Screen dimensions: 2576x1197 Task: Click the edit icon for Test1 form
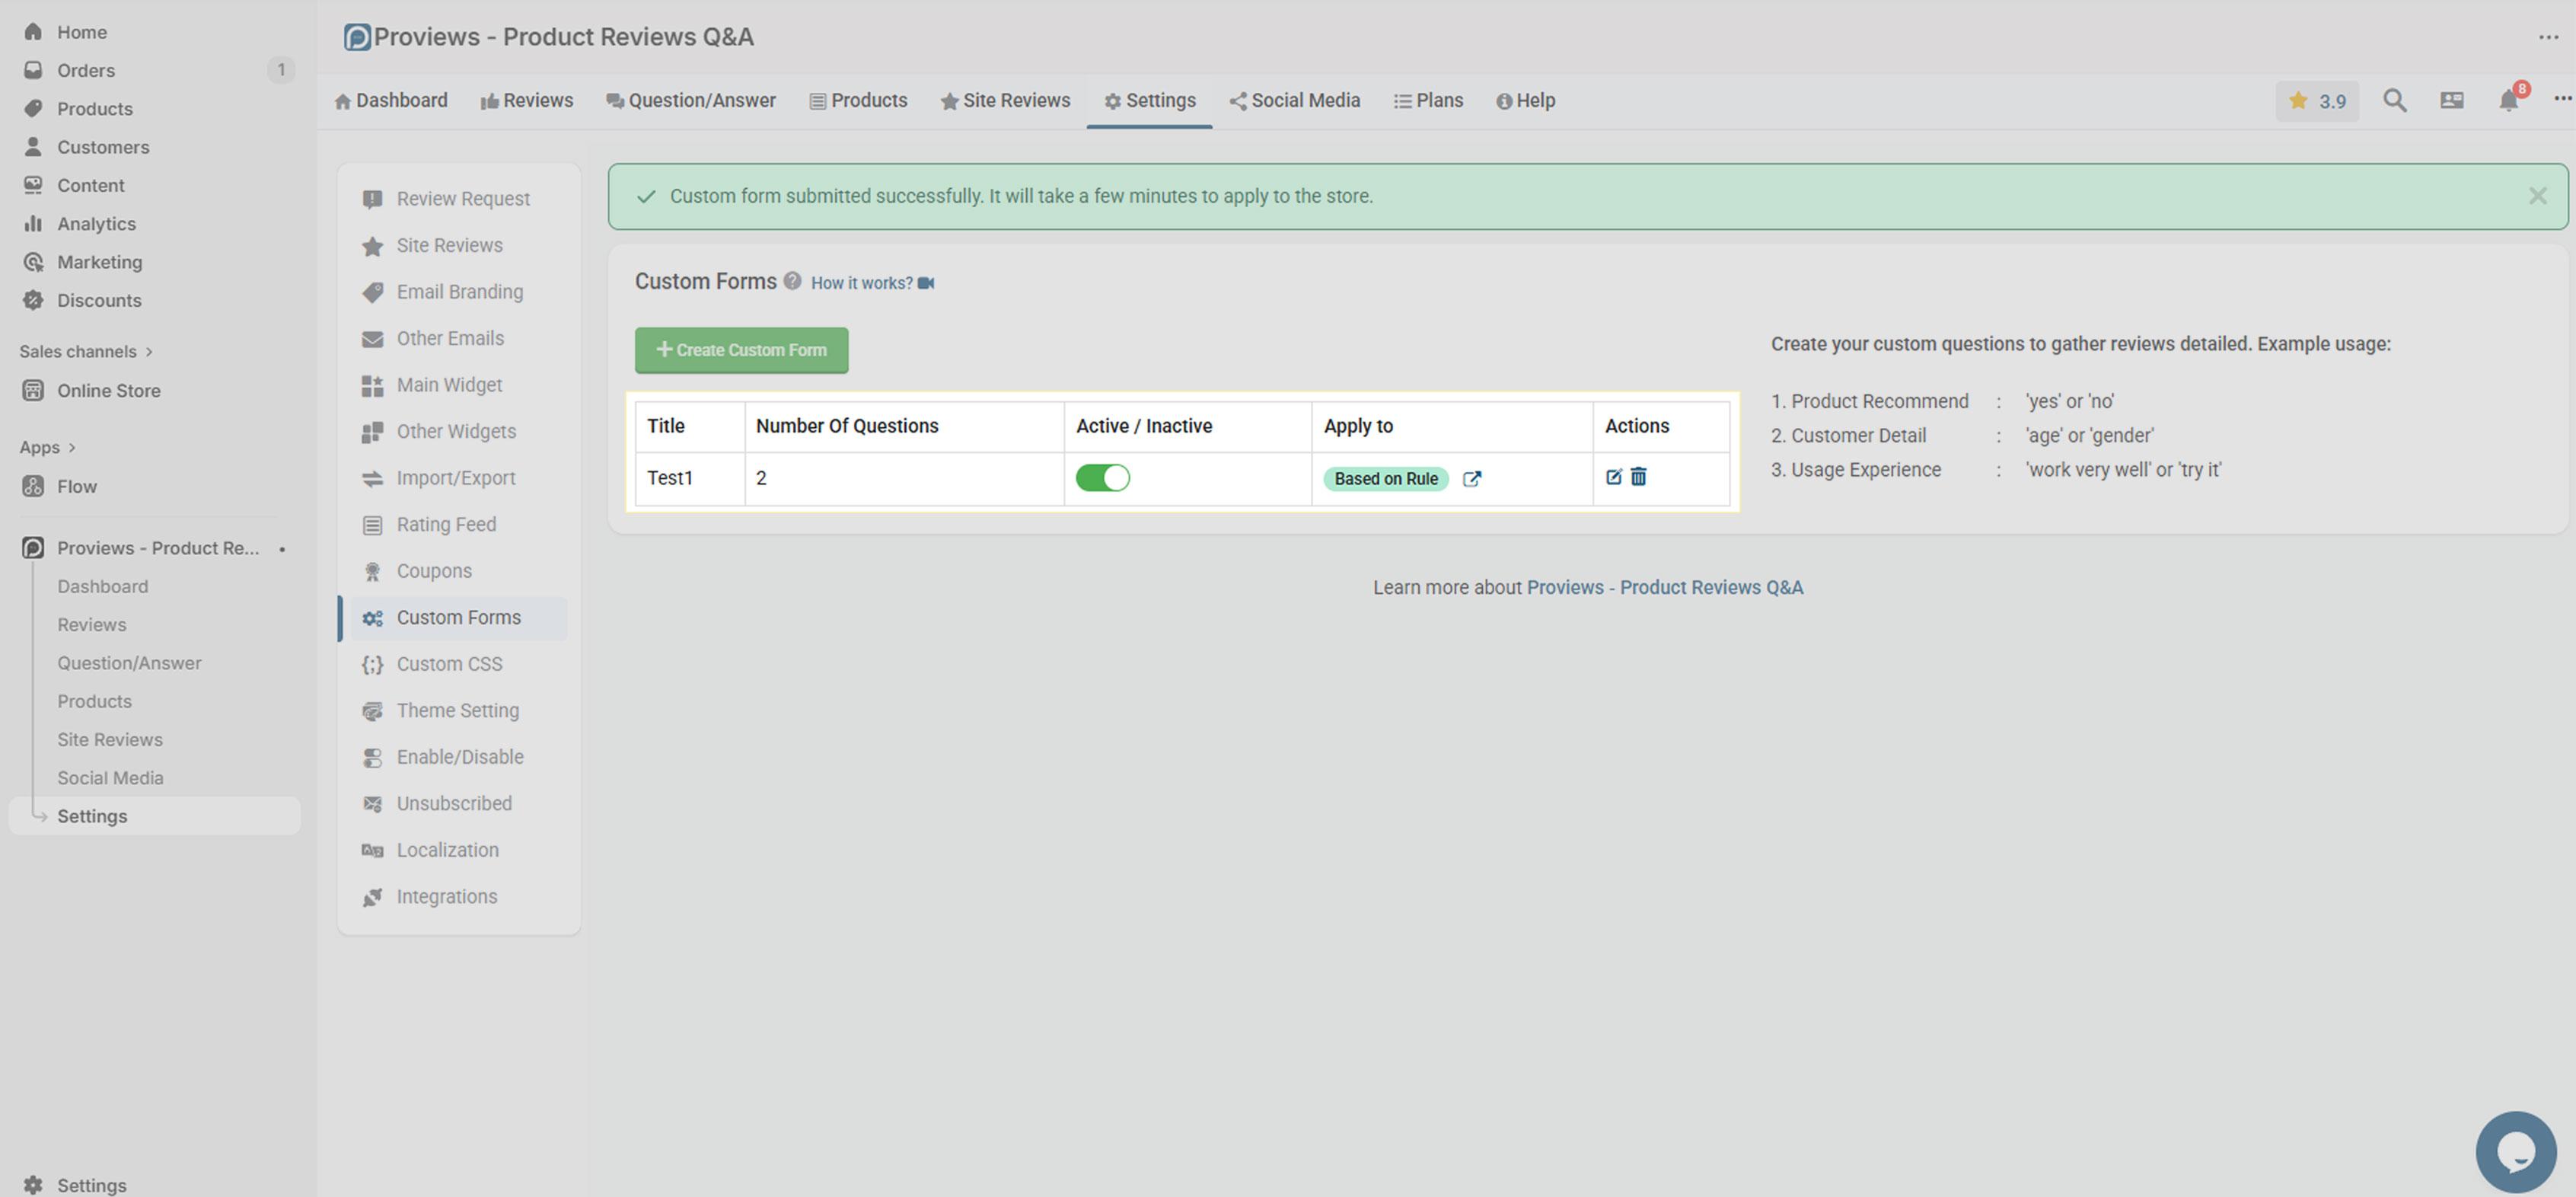[x=1613, y=477]
